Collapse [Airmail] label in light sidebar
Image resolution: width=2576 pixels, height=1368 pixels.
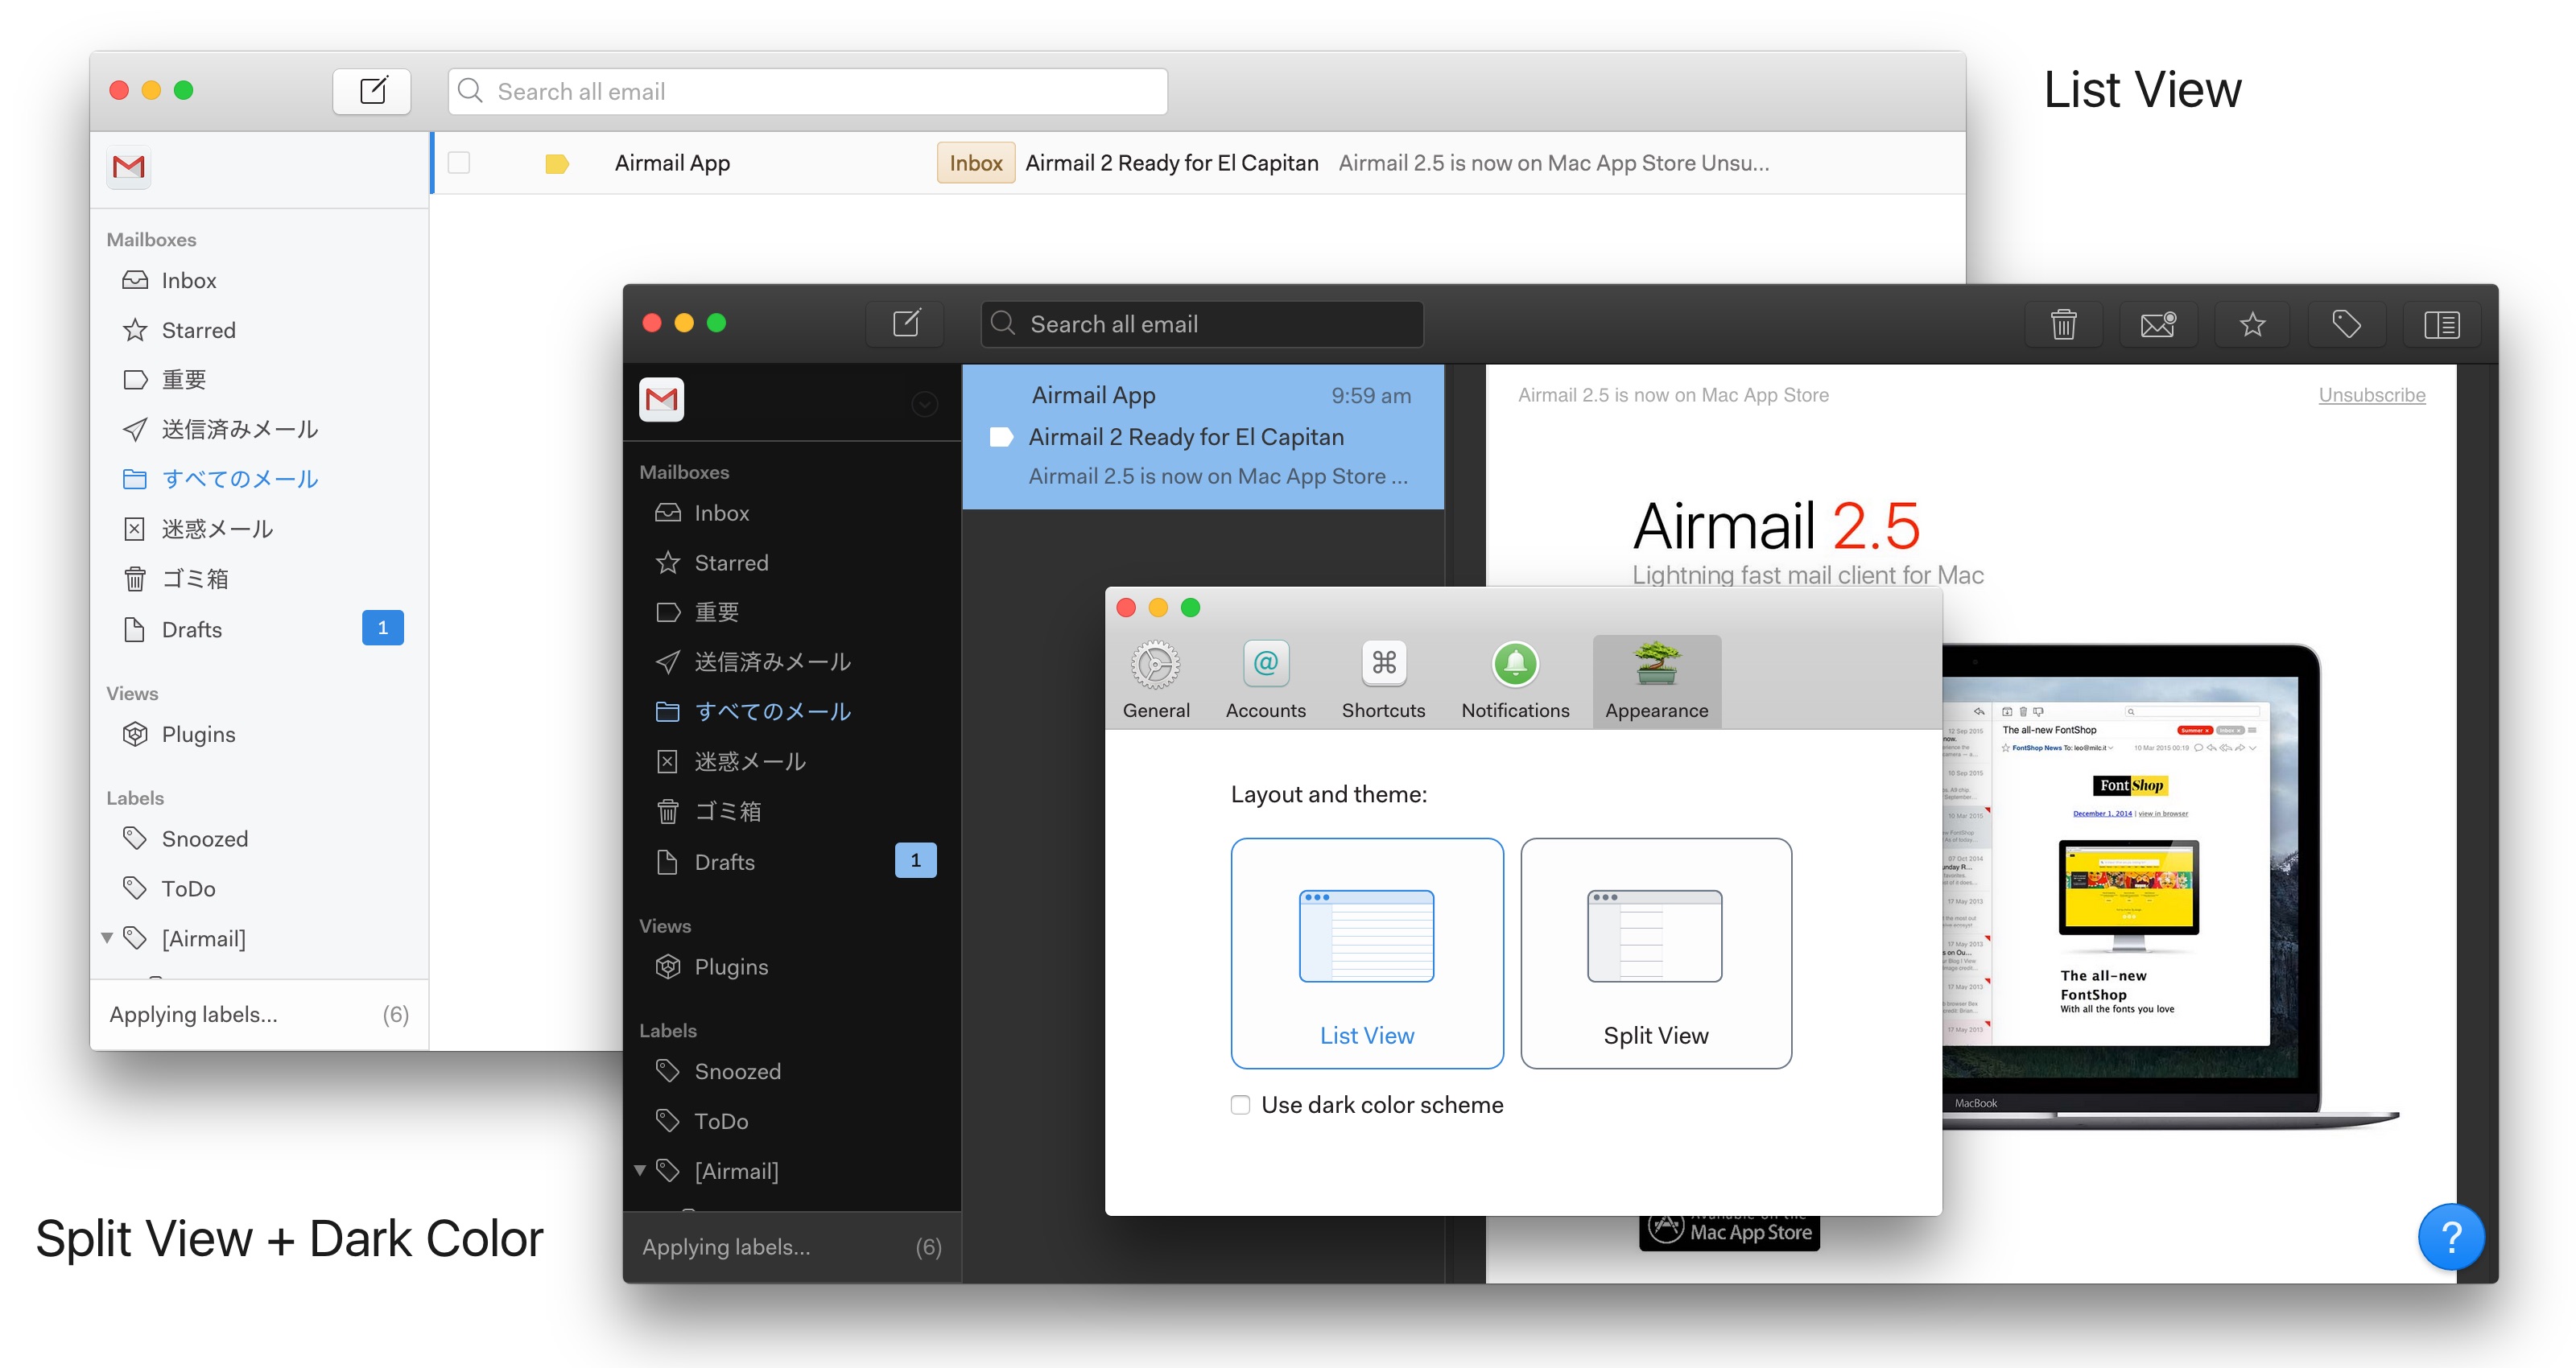tap(107, 938)
